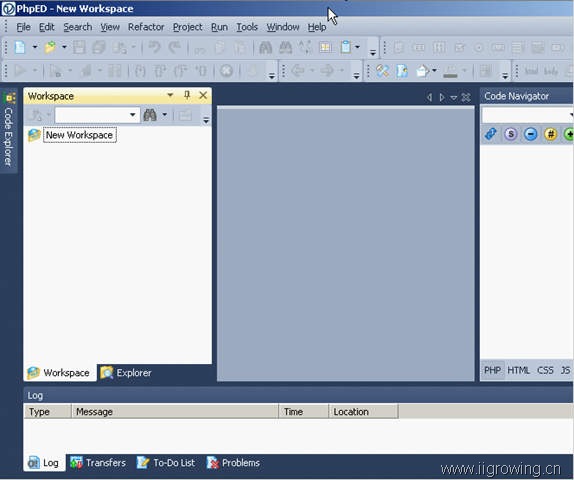Open dropdown next to the home icon

pos(435,71)
